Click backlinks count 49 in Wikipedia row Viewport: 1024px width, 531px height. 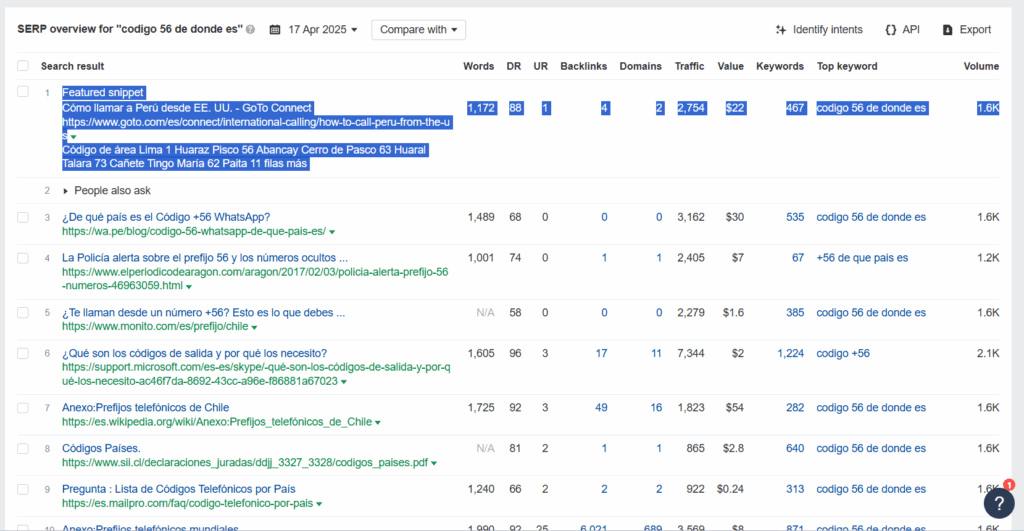coord(601,408)
